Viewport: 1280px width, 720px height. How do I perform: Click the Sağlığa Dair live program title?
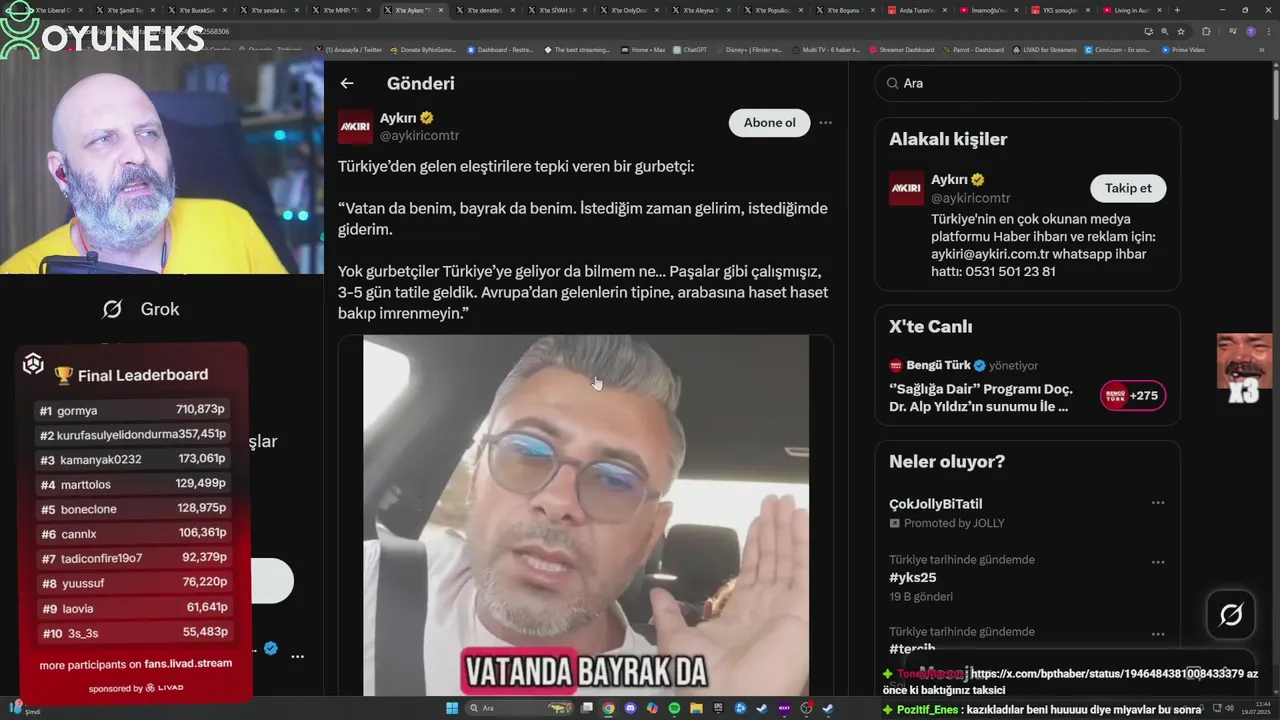981,398
